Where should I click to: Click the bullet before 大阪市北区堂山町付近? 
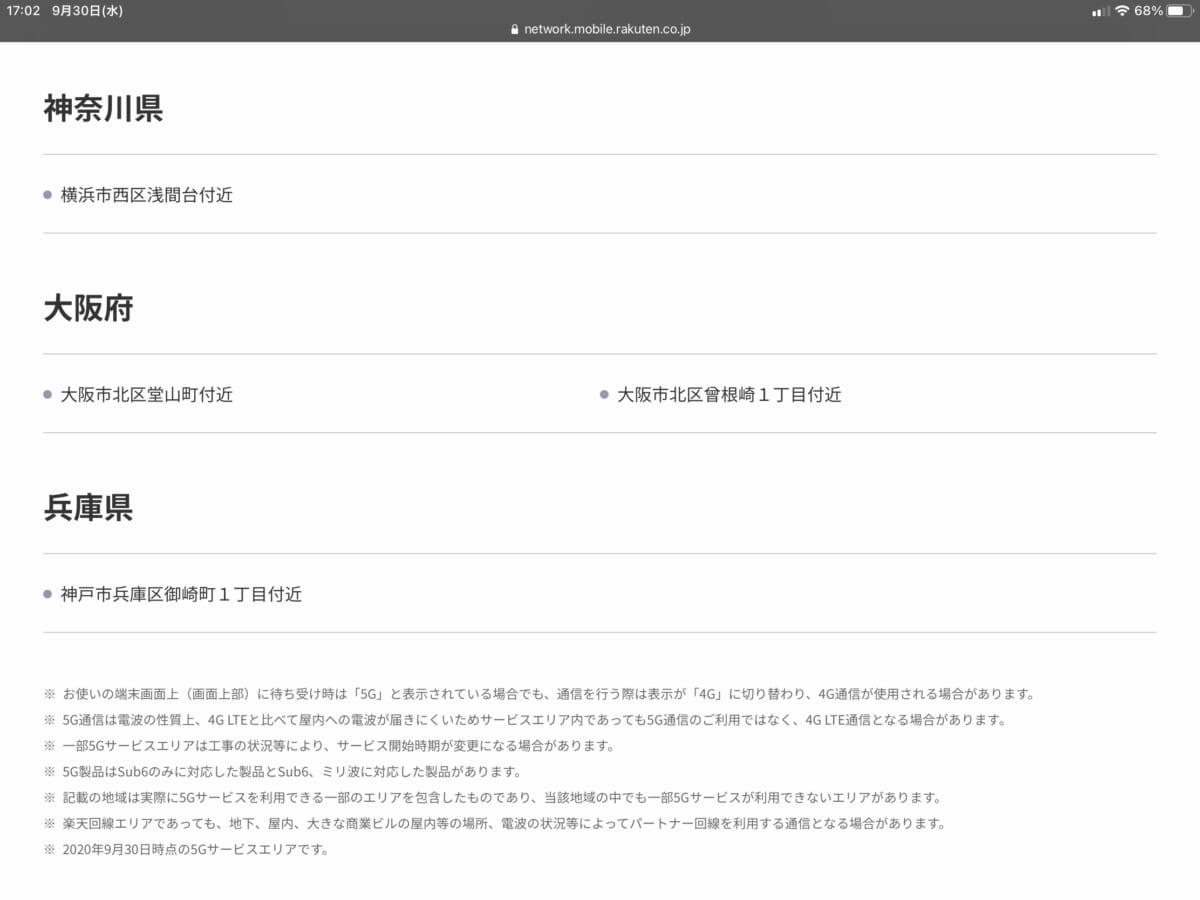(48, 395)
